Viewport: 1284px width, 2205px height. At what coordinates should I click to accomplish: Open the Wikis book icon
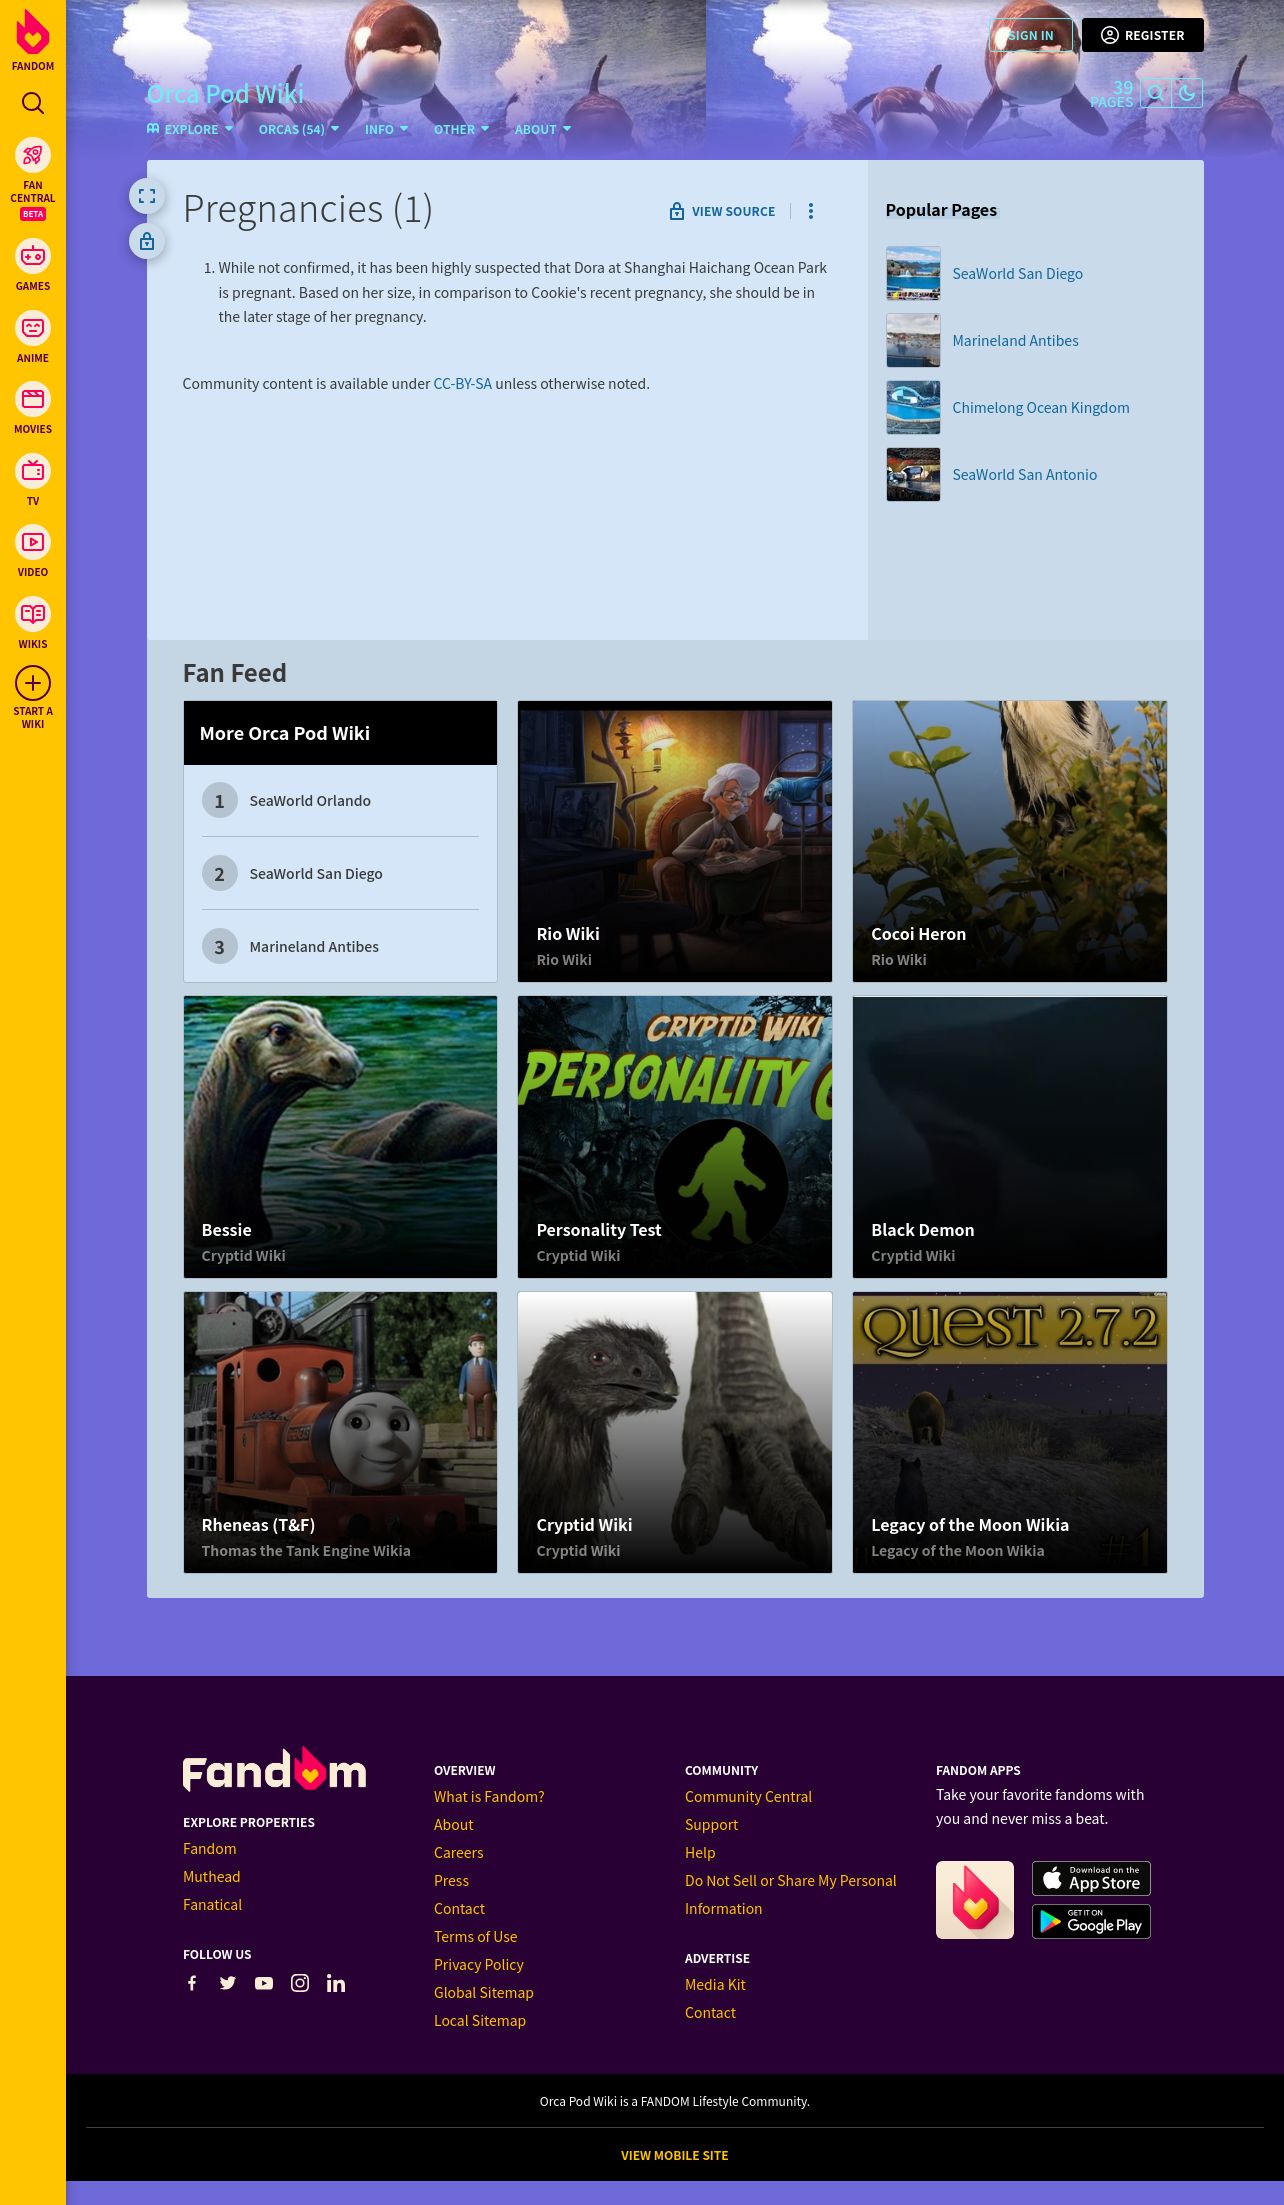33,614
